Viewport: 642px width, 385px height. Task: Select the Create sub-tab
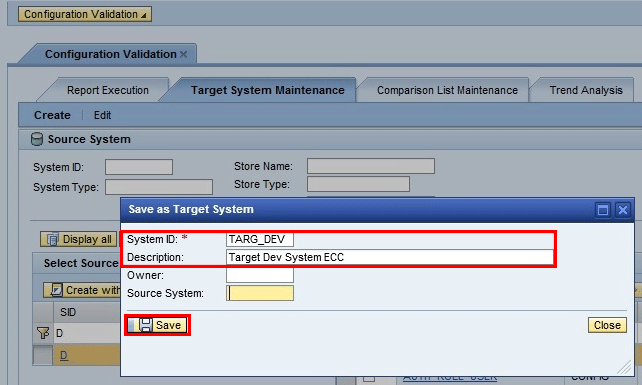[x=52, y=115]
